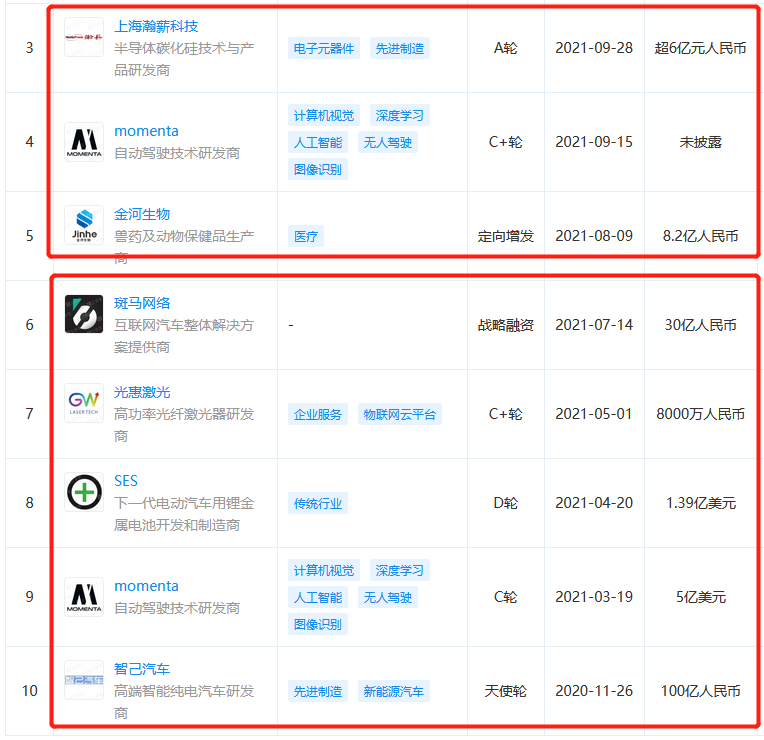
Task: Click the amount 100亿人民币
Action: tap(700, 691)
